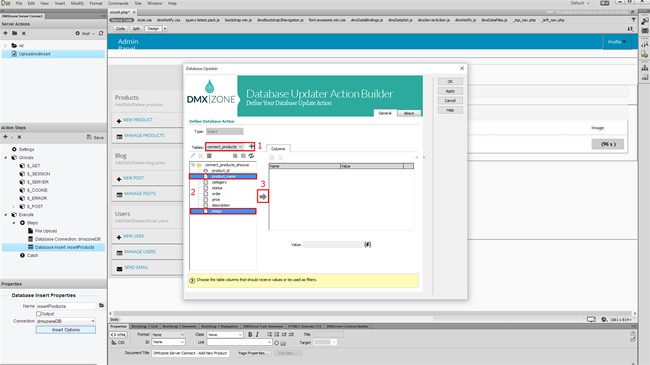
Task: Add new server action with plus icon
Action: coord(5,33)
